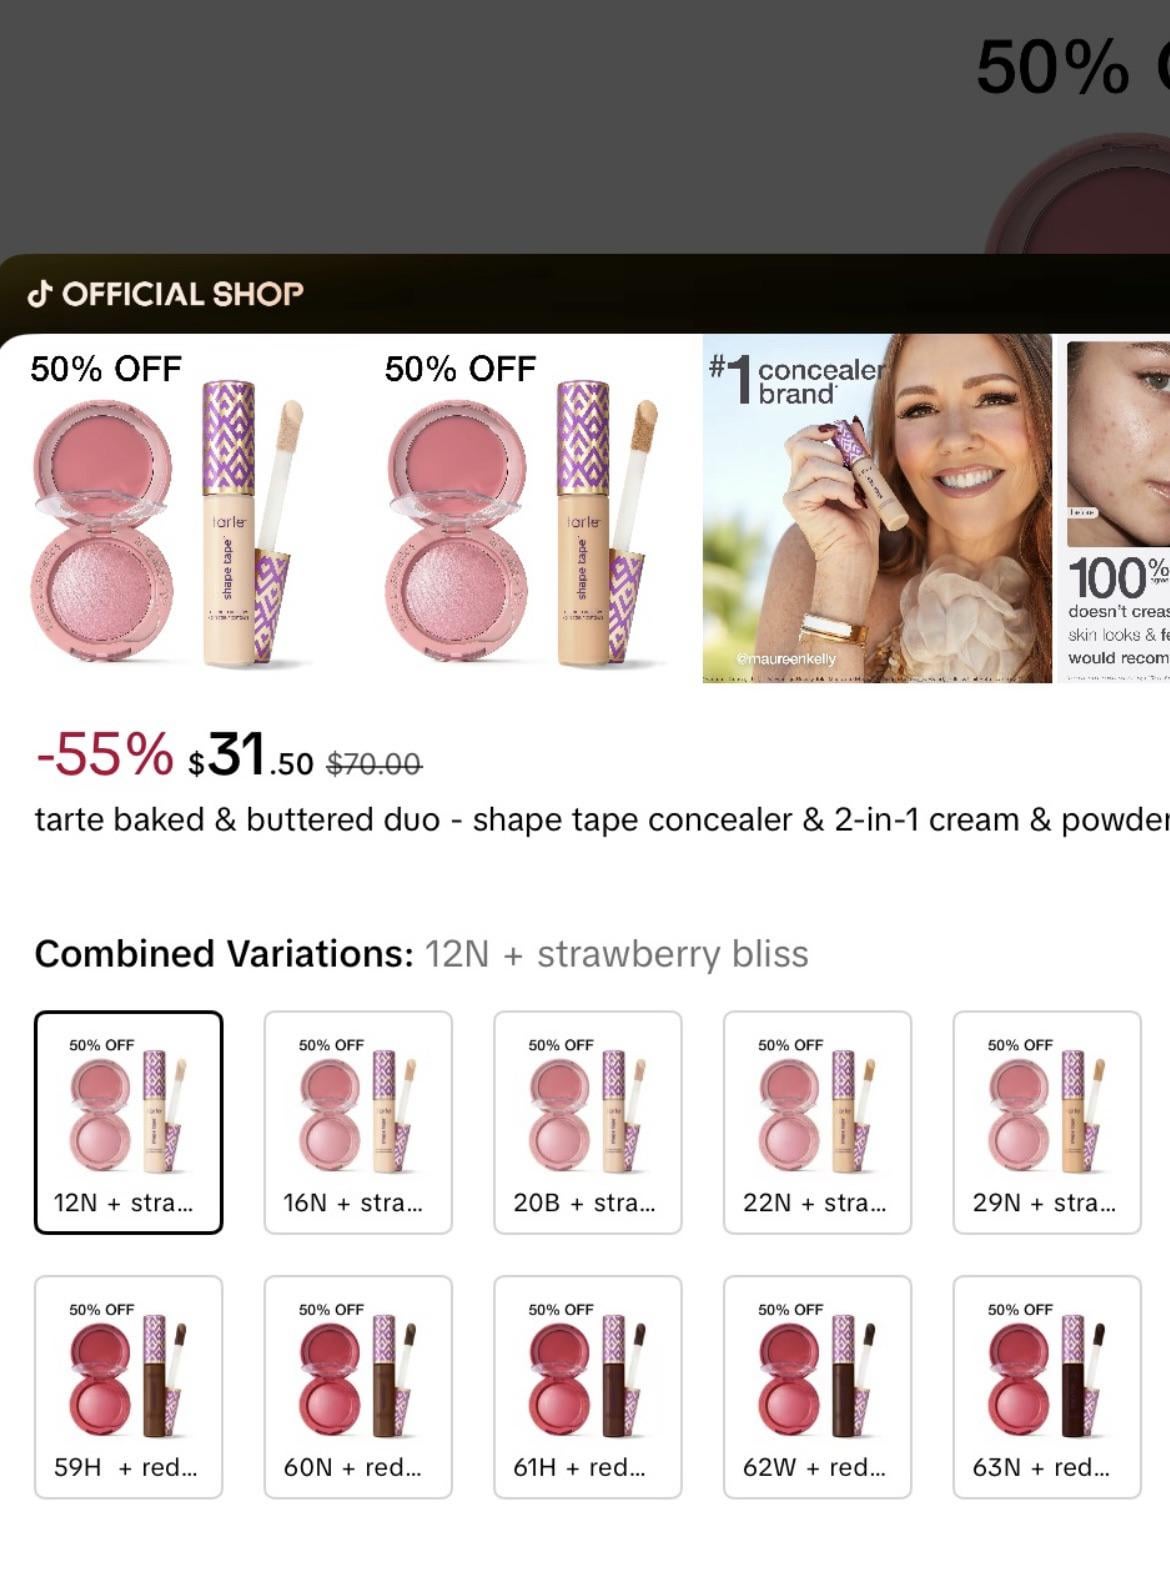Choose the 61H + red variation
Screen dimensions: 1170x1583
point(588,1387)
